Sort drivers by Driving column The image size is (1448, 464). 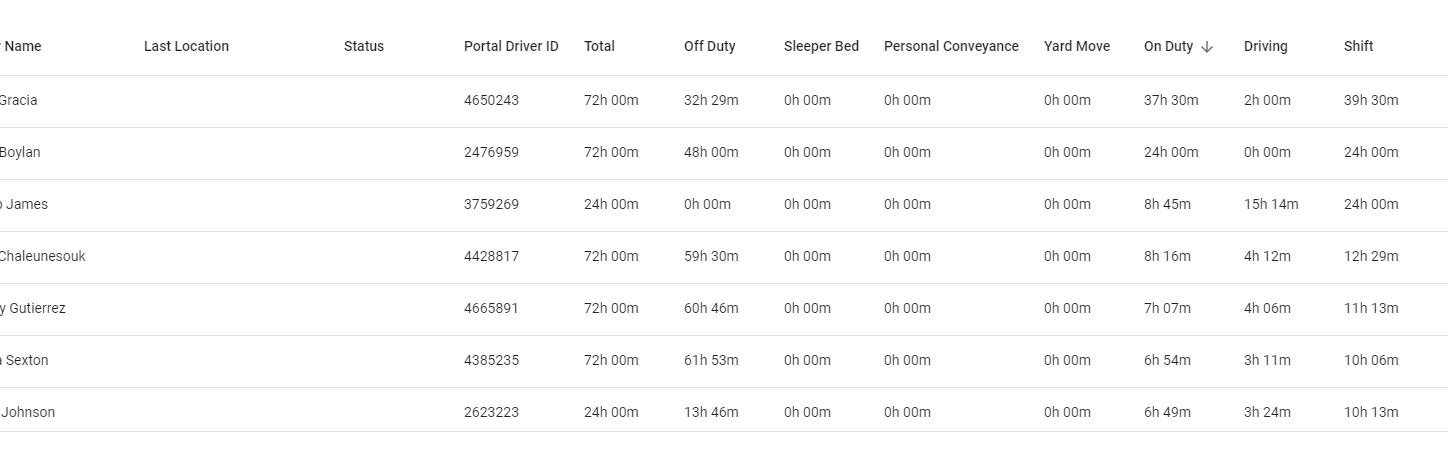1265,46
